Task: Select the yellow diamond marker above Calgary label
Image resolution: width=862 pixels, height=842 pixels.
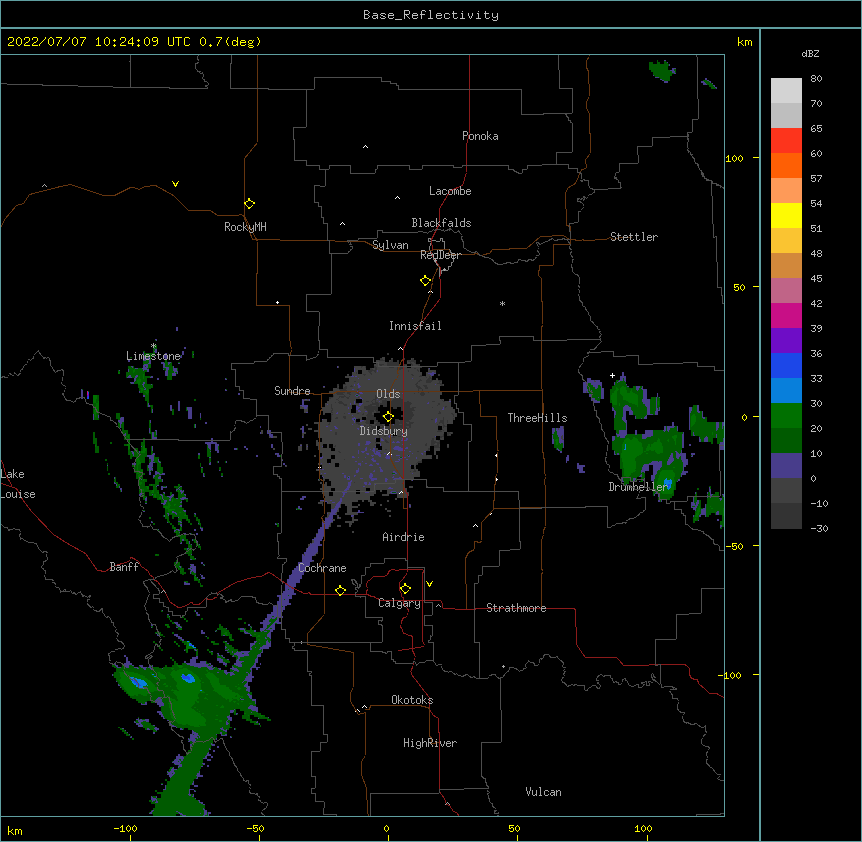Action: tap(405, 589)
